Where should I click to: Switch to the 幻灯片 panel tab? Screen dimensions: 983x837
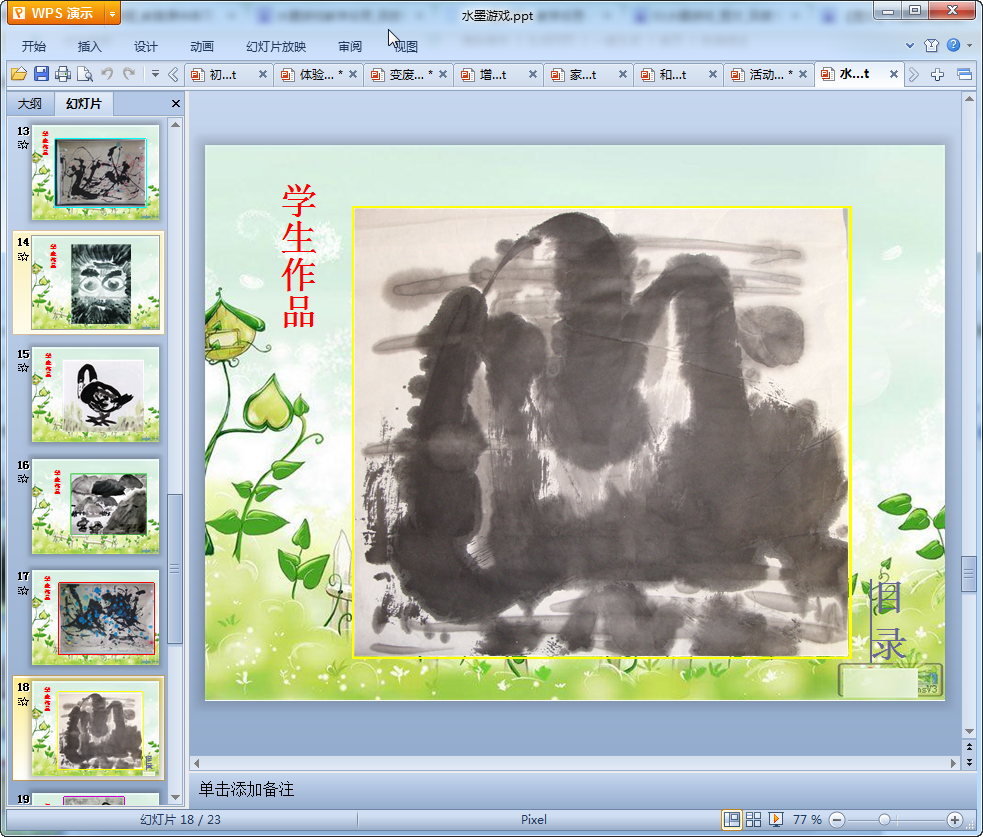83,103
